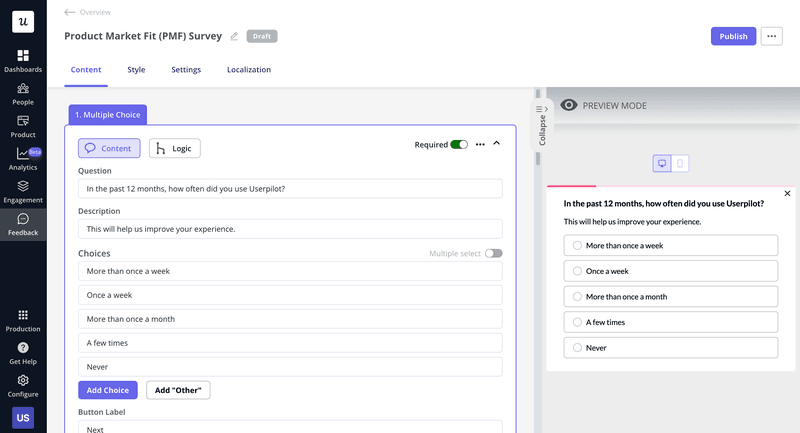Viewport: 800px width, 433px height.
Task: Click the Question text field
Action: pos(290,189)
